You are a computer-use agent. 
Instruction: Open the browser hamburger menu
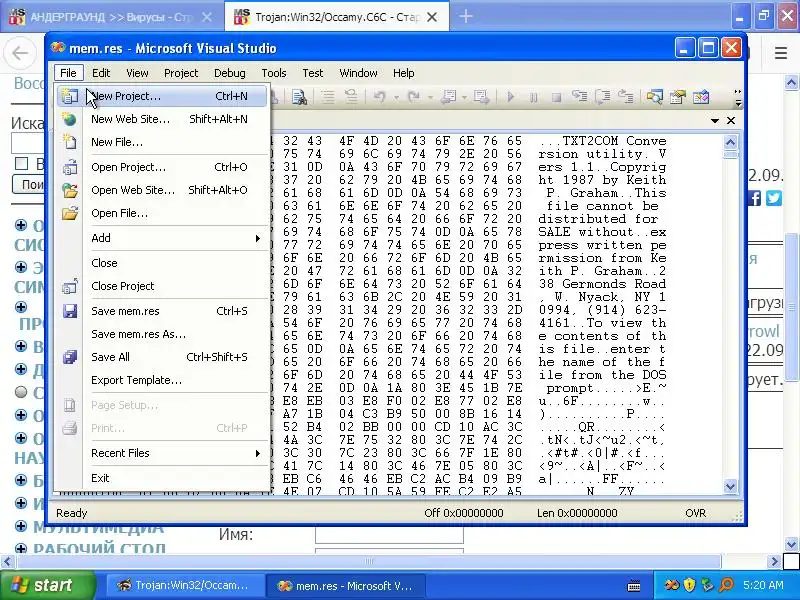[780, 53]
